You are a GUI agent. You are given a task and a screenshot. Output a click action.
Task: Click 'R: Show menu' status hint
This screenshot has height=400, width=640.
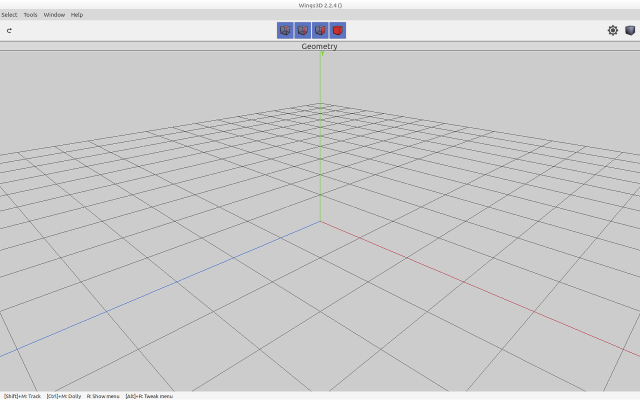103,396
